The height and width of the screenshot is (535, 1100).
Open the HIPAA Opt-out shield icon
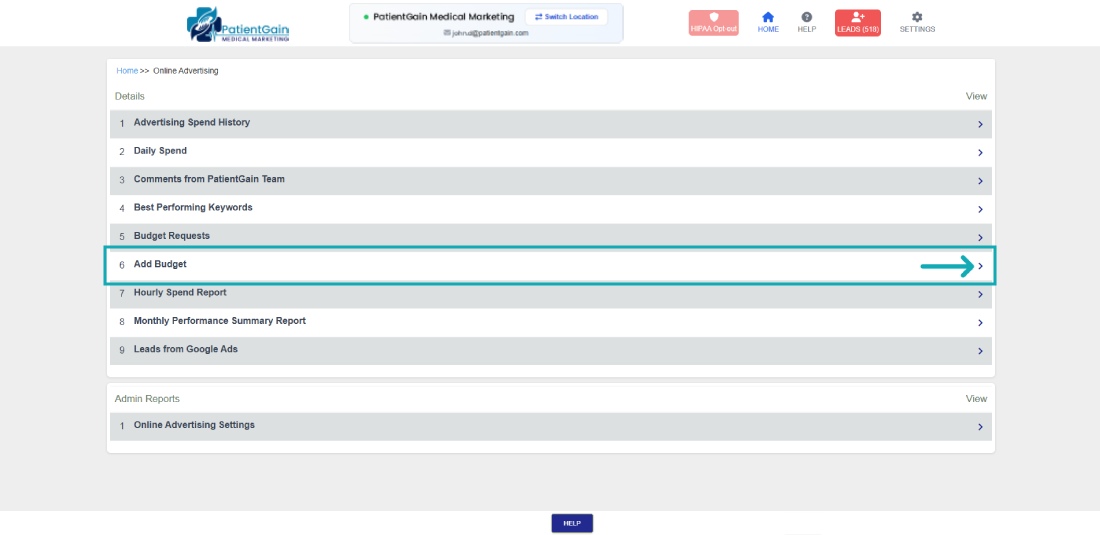tap(713, 17)
